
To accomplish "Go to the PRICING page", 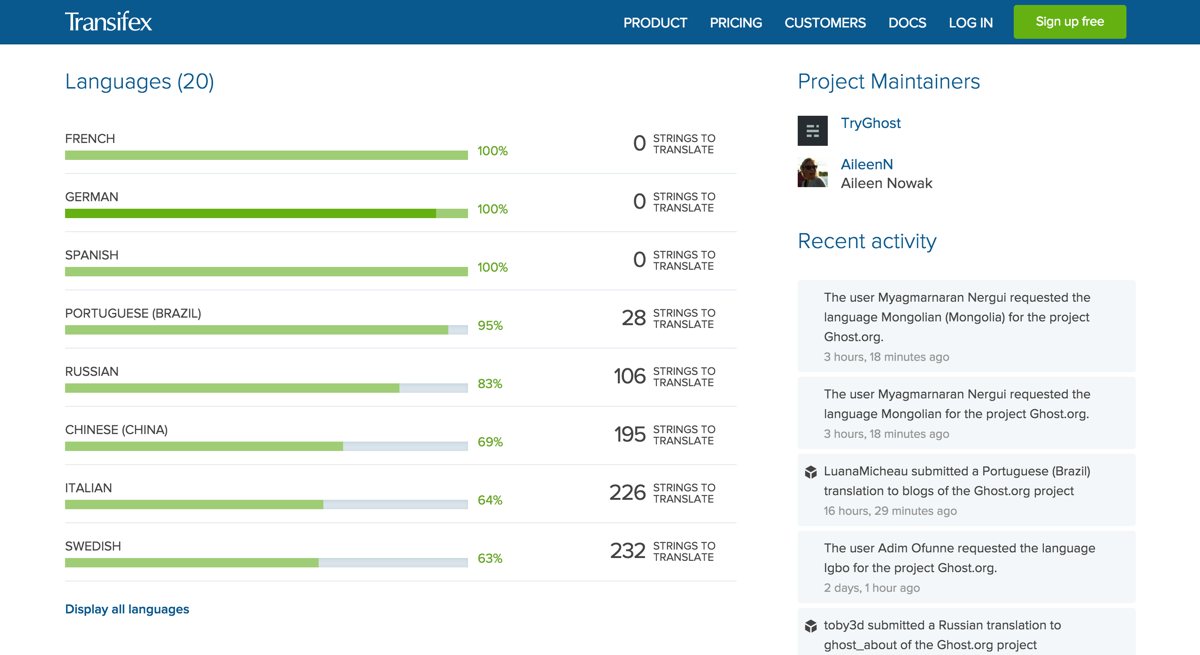I will pyautogui.click(x=736, y=22).
